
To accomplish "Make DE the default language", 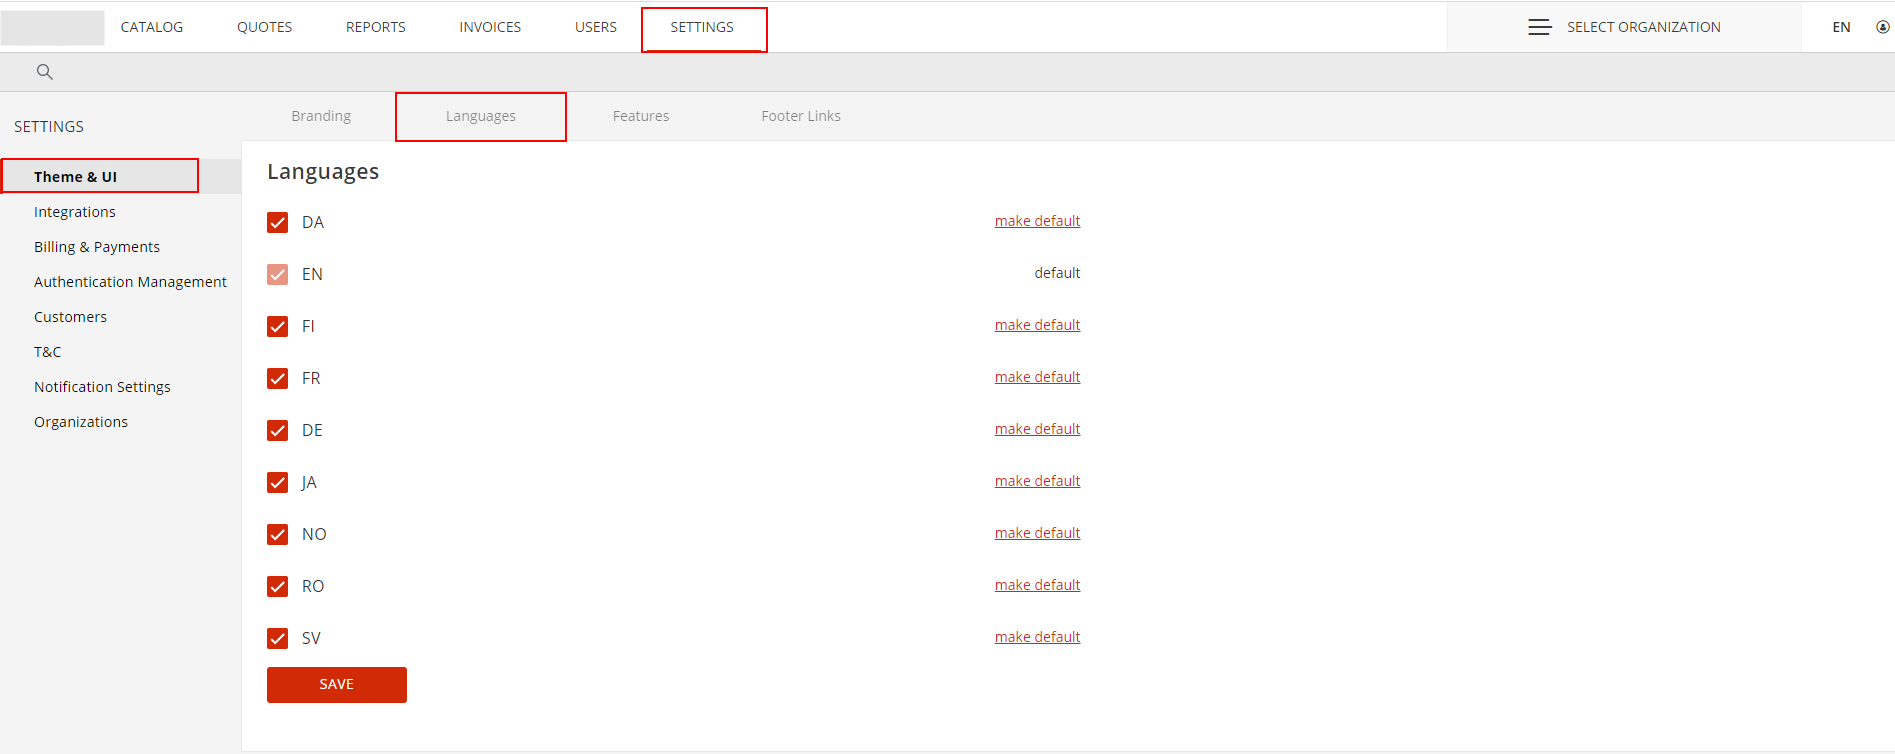I will (x=1037, y=429).
